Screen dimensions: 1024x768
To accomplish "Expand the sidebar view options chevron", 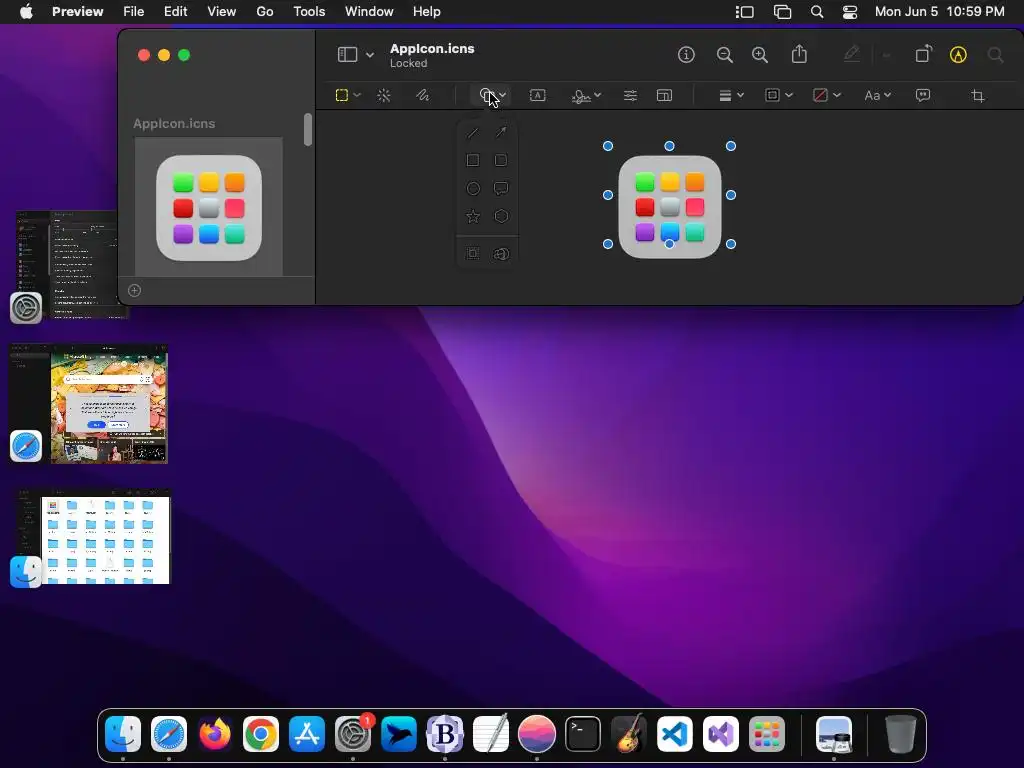I will coord(370,55).
